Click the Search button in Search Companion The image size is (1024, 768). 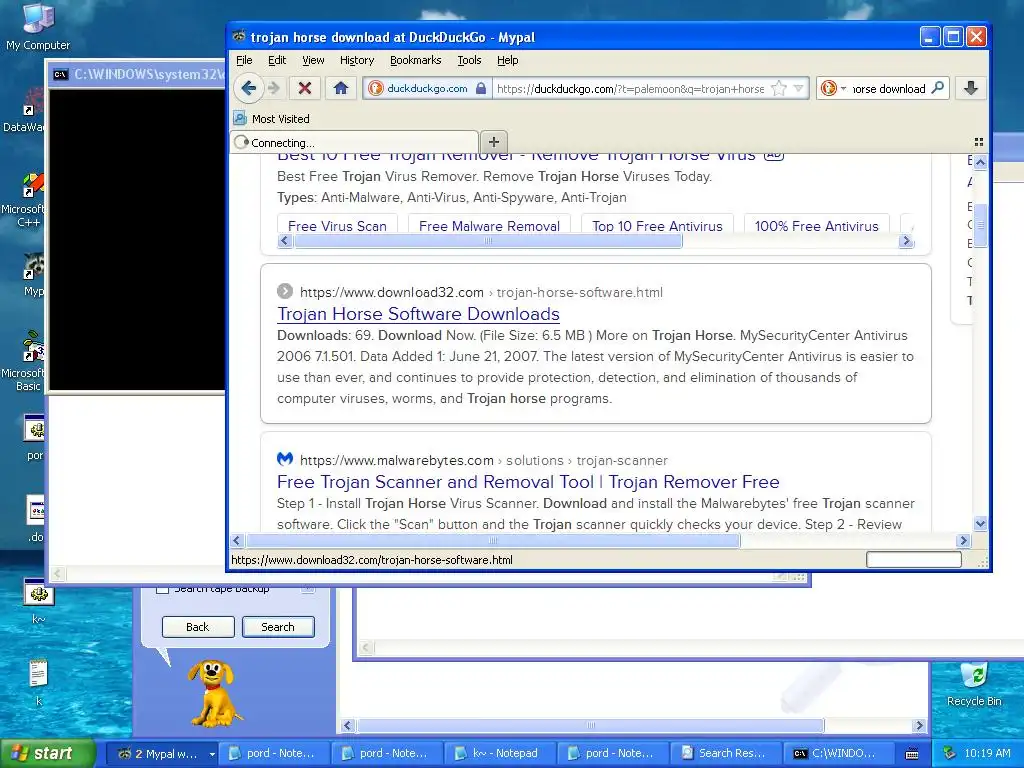[278, 627]
